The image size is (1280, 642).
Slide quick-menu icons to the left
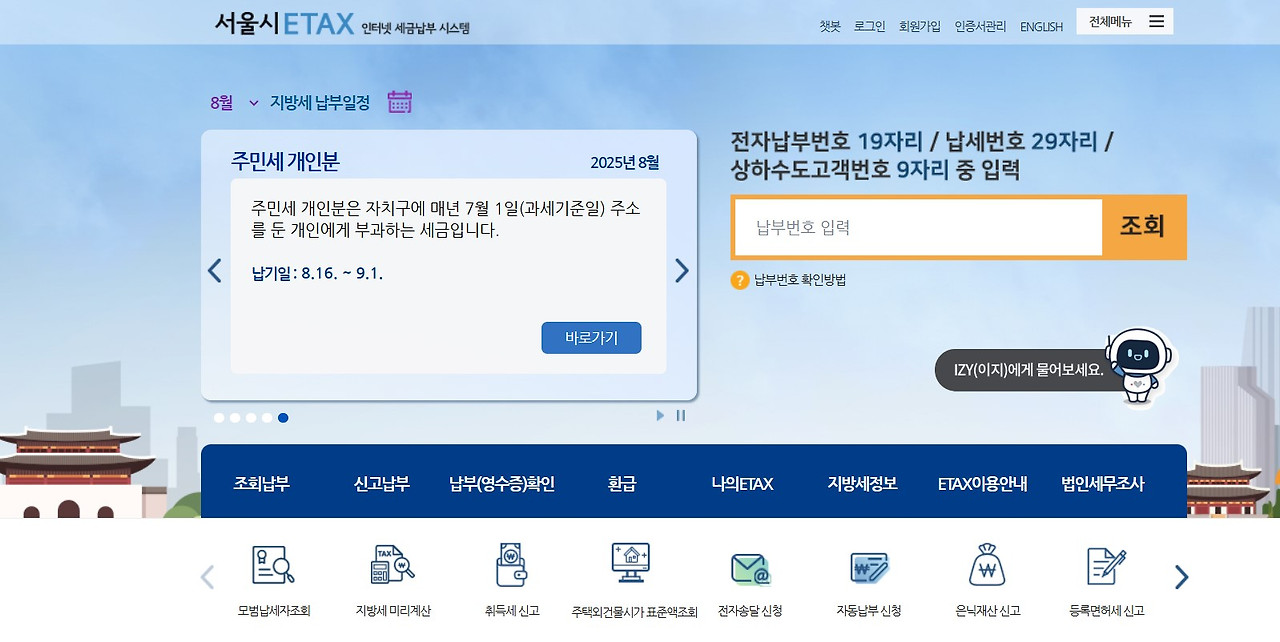[207, 577]
